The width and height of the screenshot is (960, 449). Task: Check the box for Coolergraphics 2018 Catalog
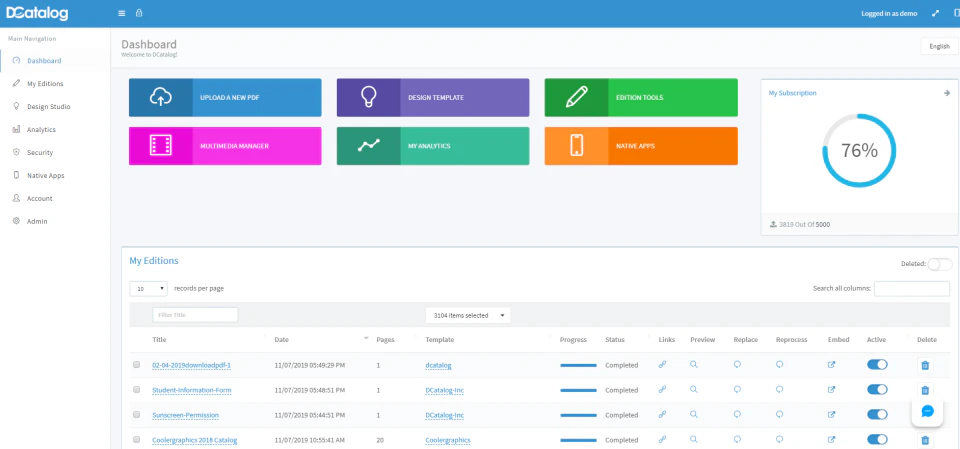(x=137, y=440)
